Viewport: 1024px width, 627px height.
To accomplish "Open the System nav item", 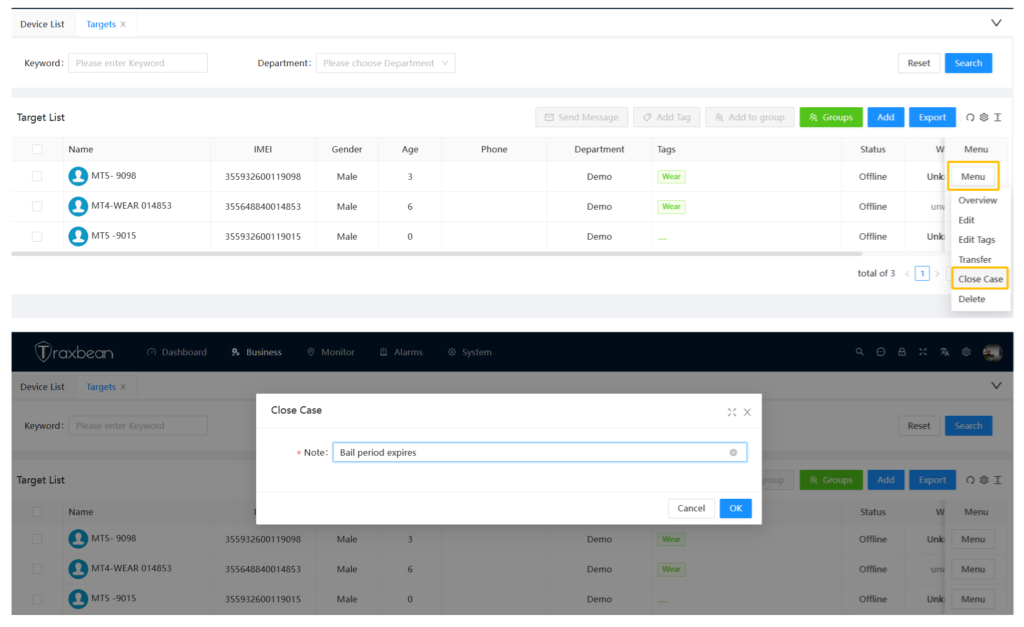I will click(470, 352).
